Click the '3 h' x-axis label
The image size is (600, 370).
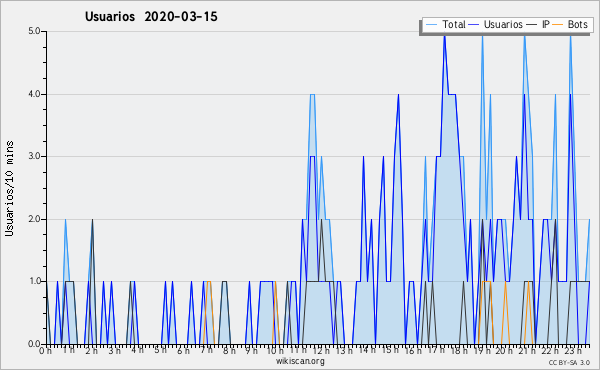coord(114,351)
